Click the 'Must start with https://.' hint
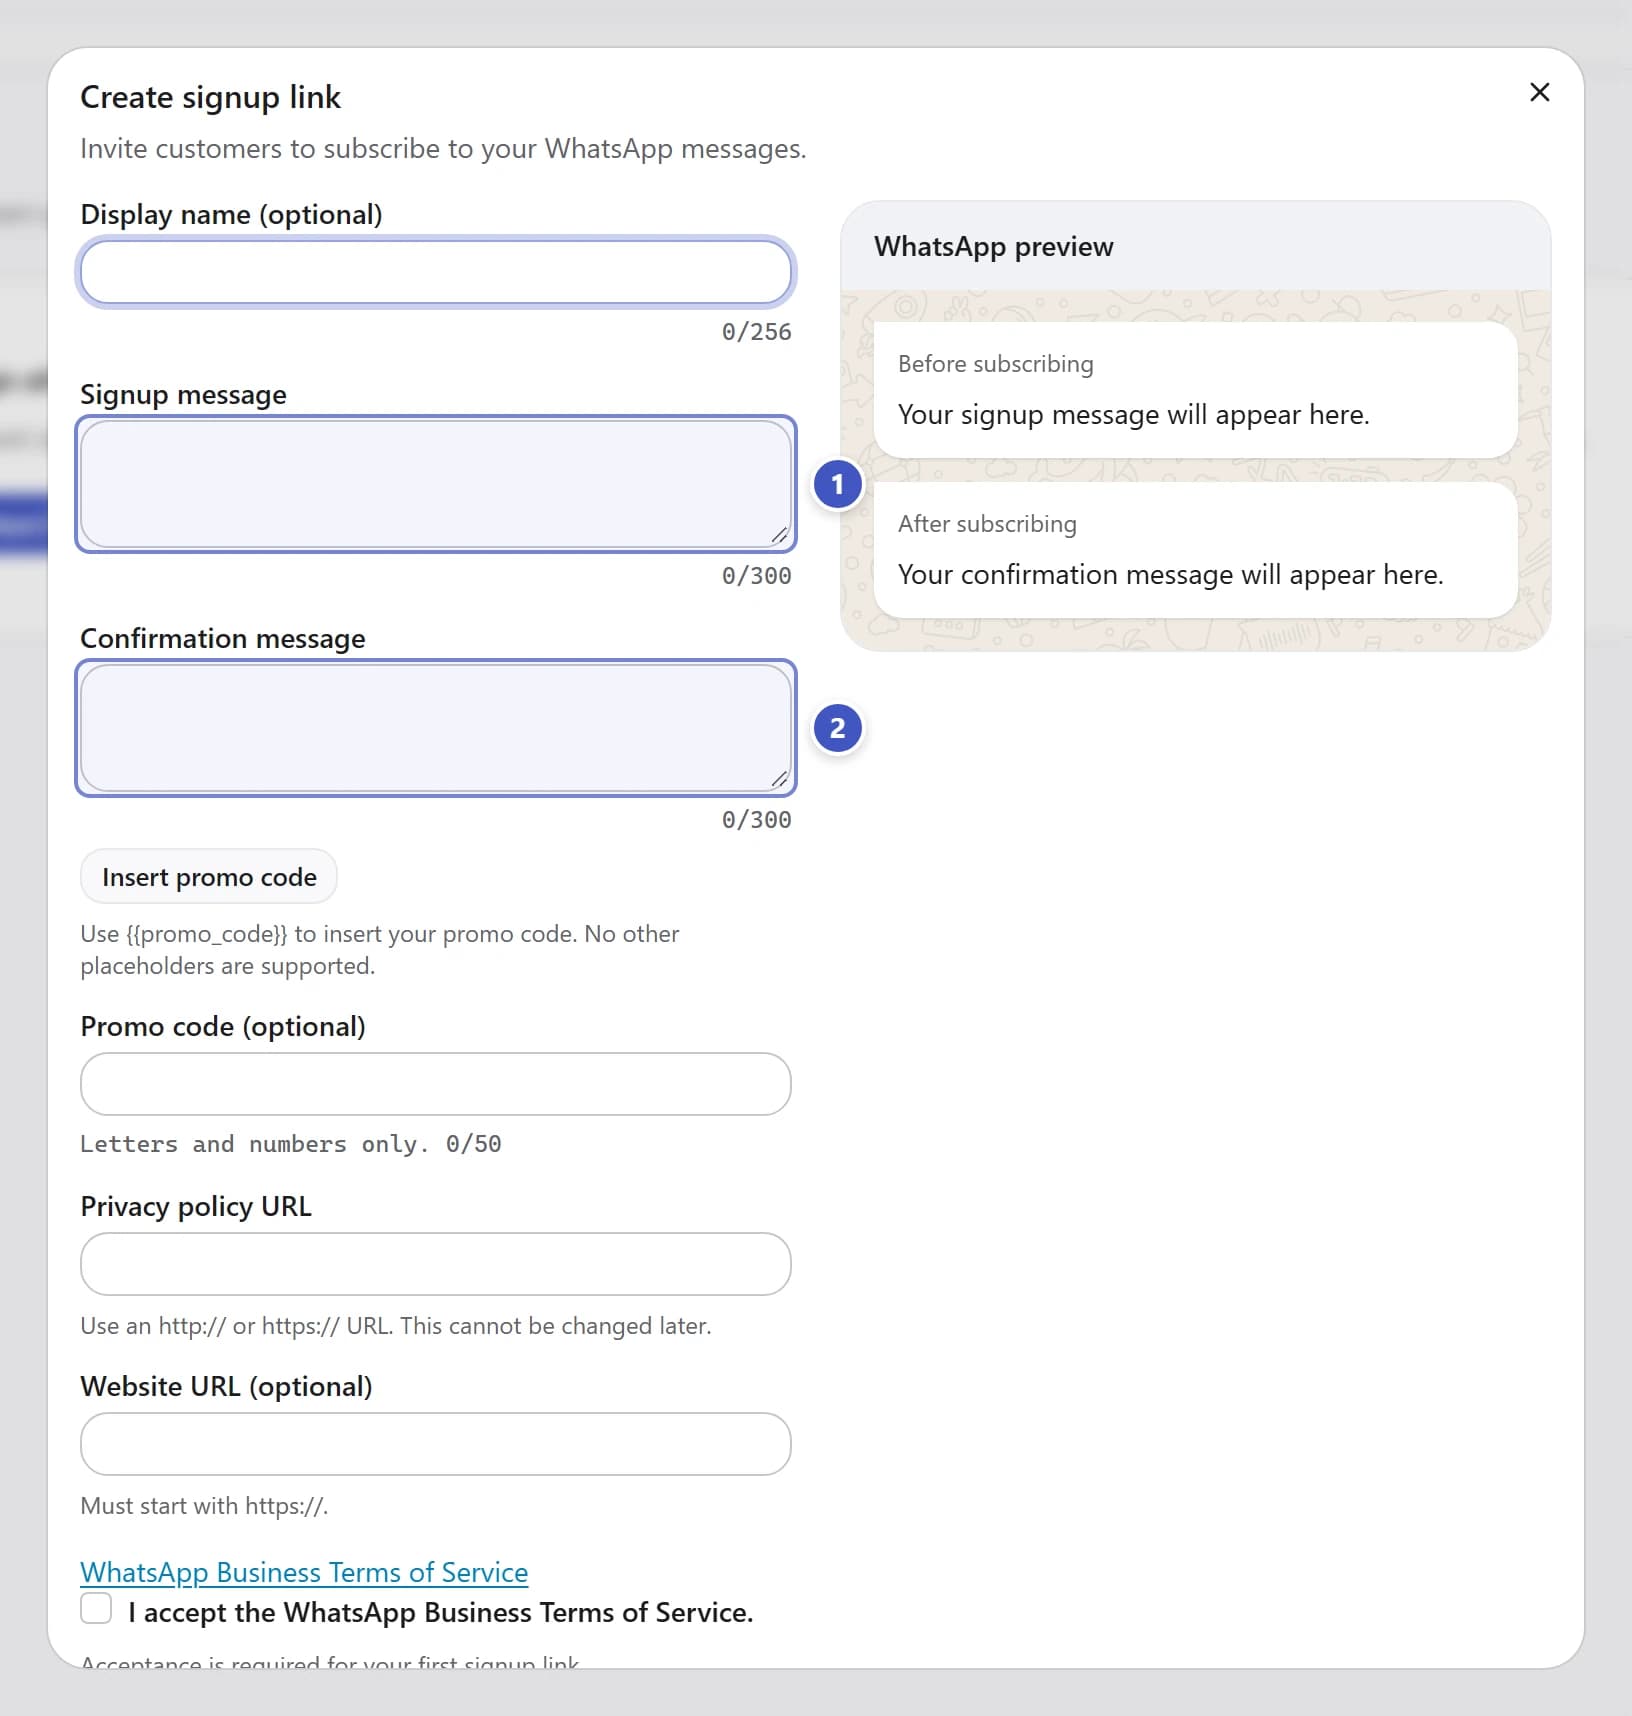1632x1716 pixels. coord(204,1506)
